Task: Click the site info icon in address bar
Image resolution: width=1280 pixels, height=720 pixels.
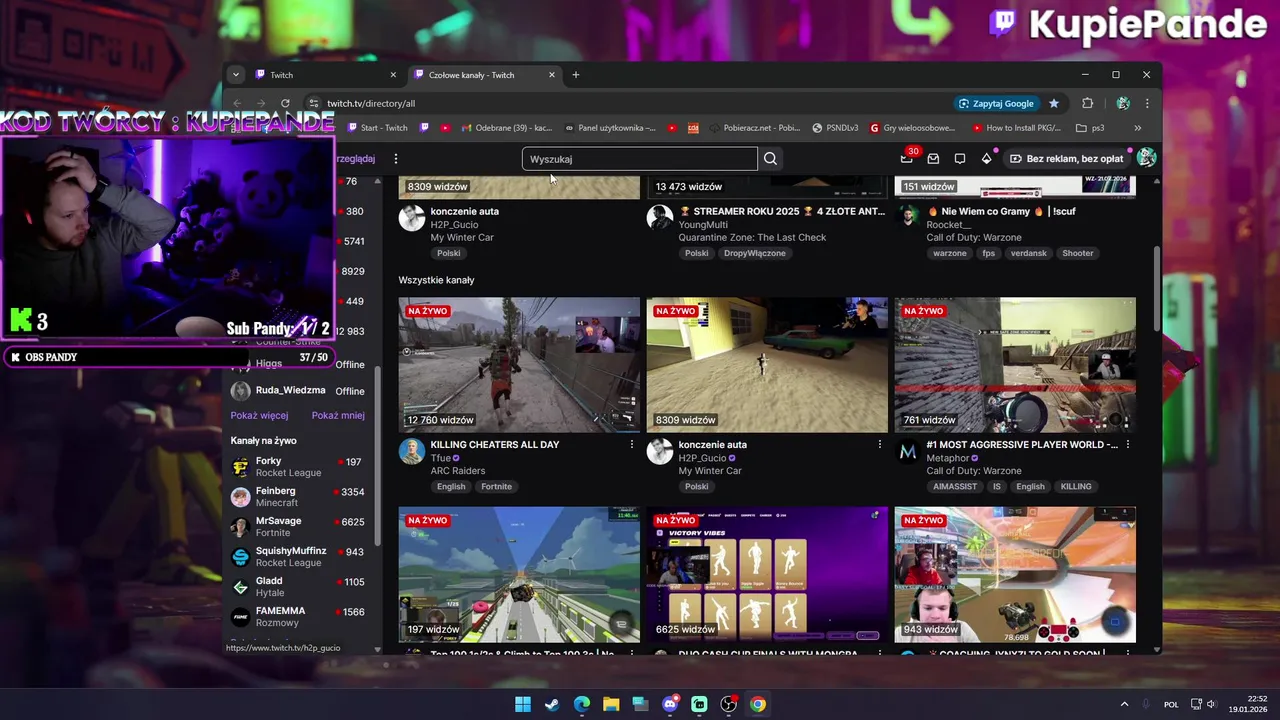Action: (314, 103)
